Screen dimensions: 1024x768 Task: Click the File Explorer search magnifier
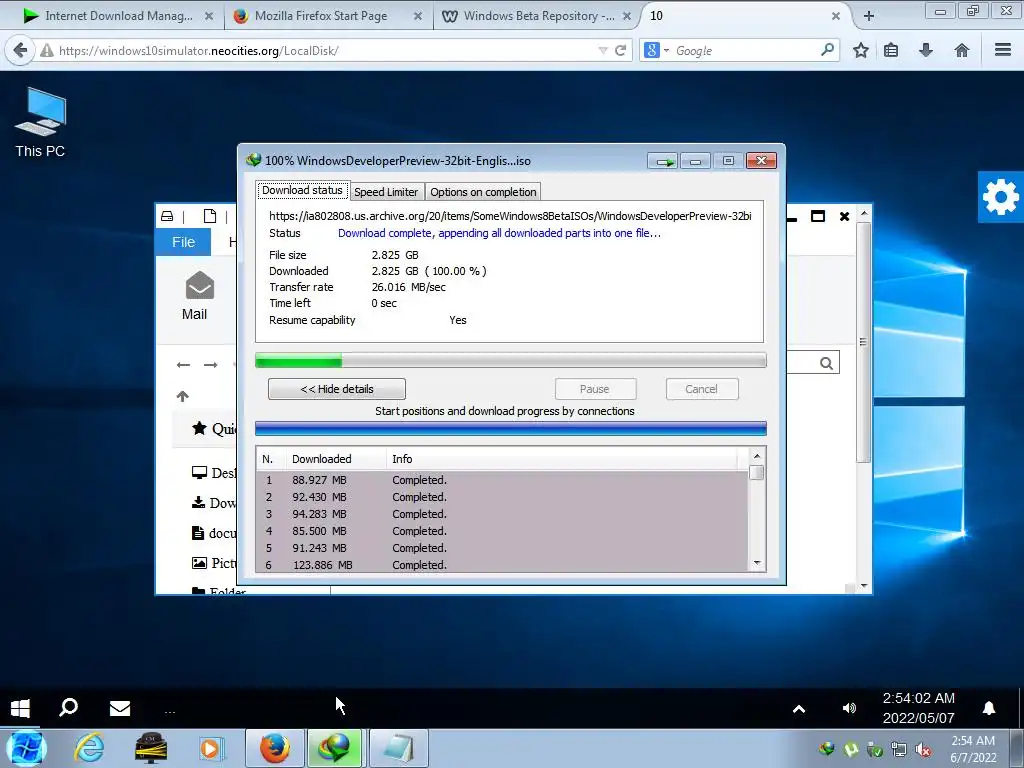(x=826, y=363)
